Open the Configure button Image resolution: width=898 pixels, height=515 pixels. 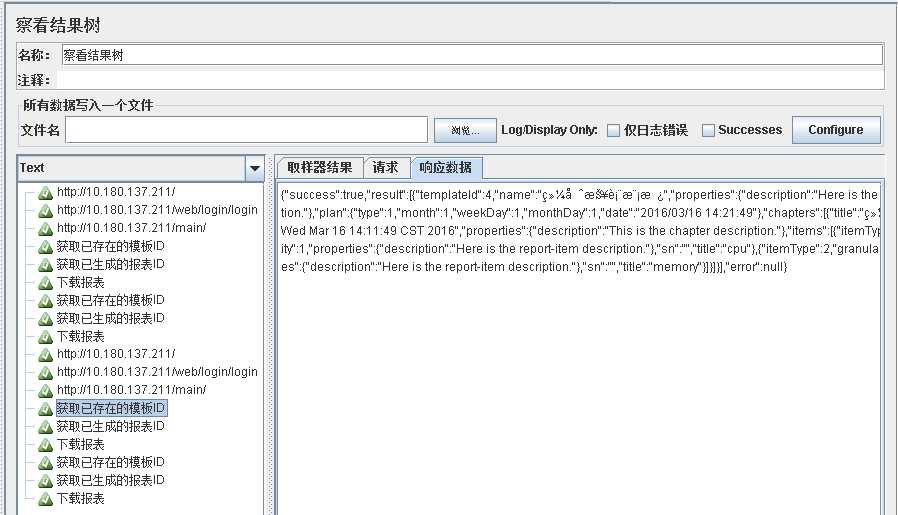pos(836,130)
